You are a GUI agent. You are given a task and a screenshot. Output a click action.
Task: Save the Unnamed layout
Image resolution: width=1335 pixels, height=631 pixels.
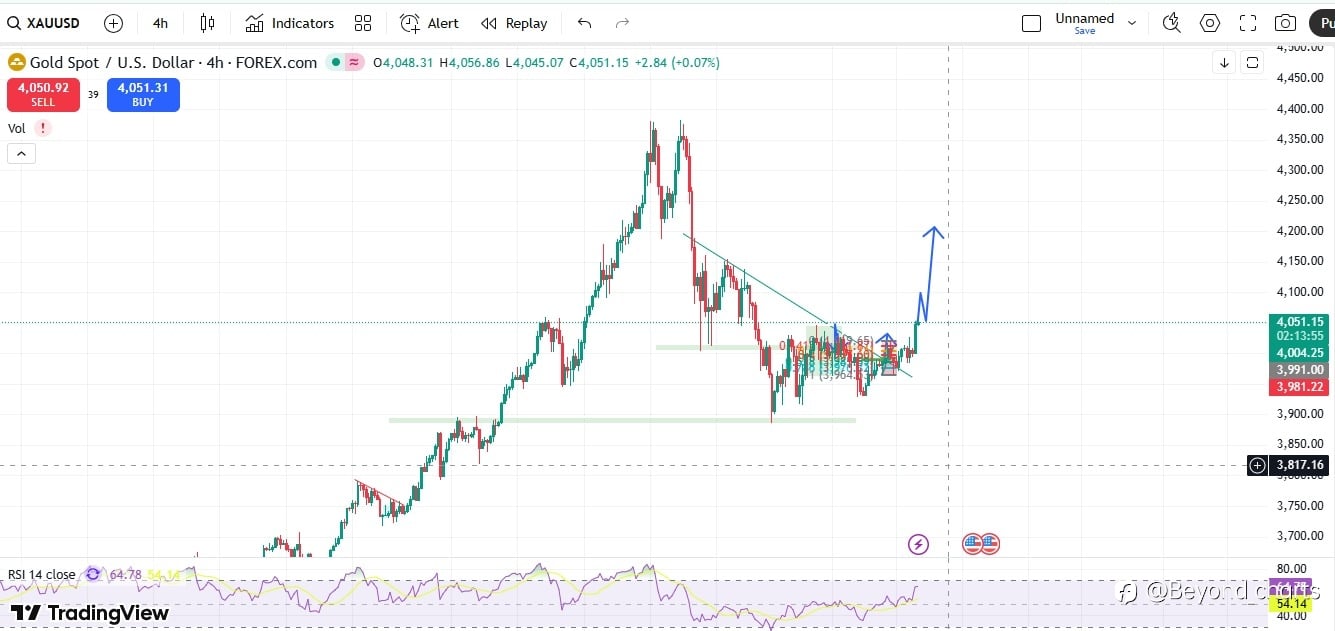click(x=1084, y=31)
